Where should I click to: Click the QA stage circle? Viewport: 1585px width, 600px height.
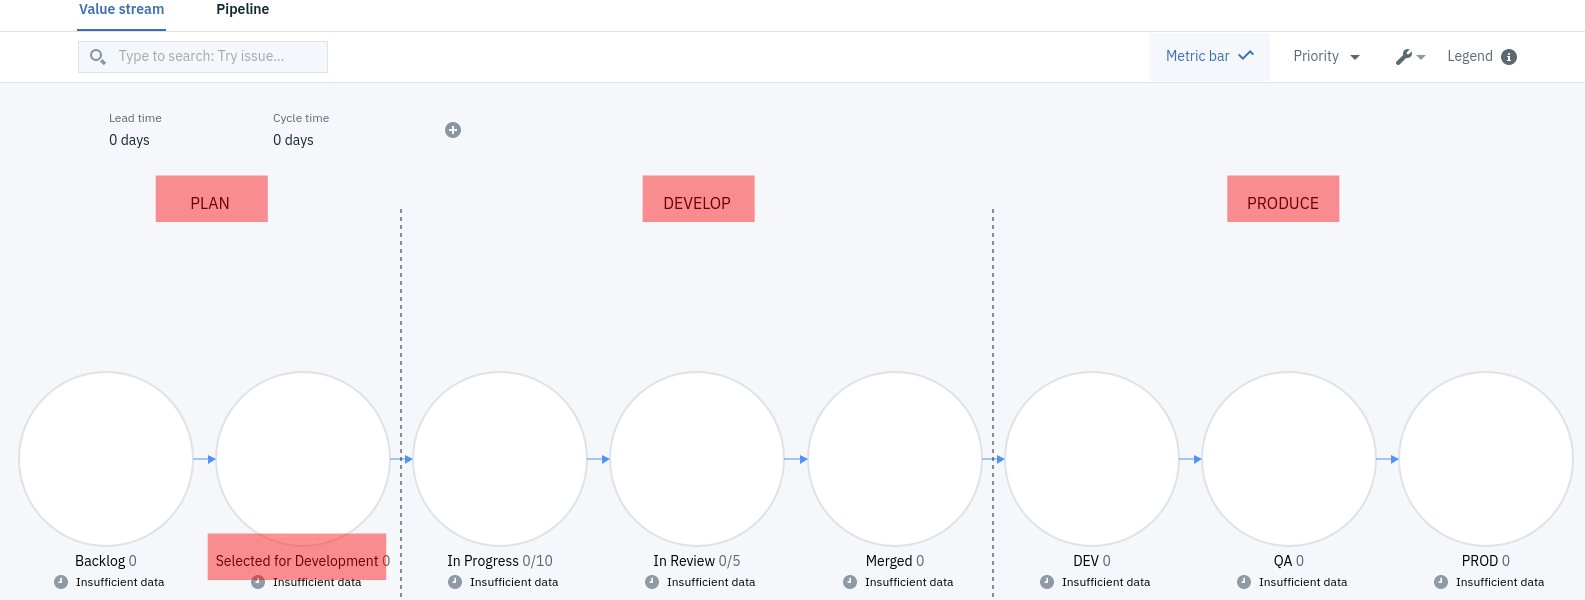click(1288, 459)
